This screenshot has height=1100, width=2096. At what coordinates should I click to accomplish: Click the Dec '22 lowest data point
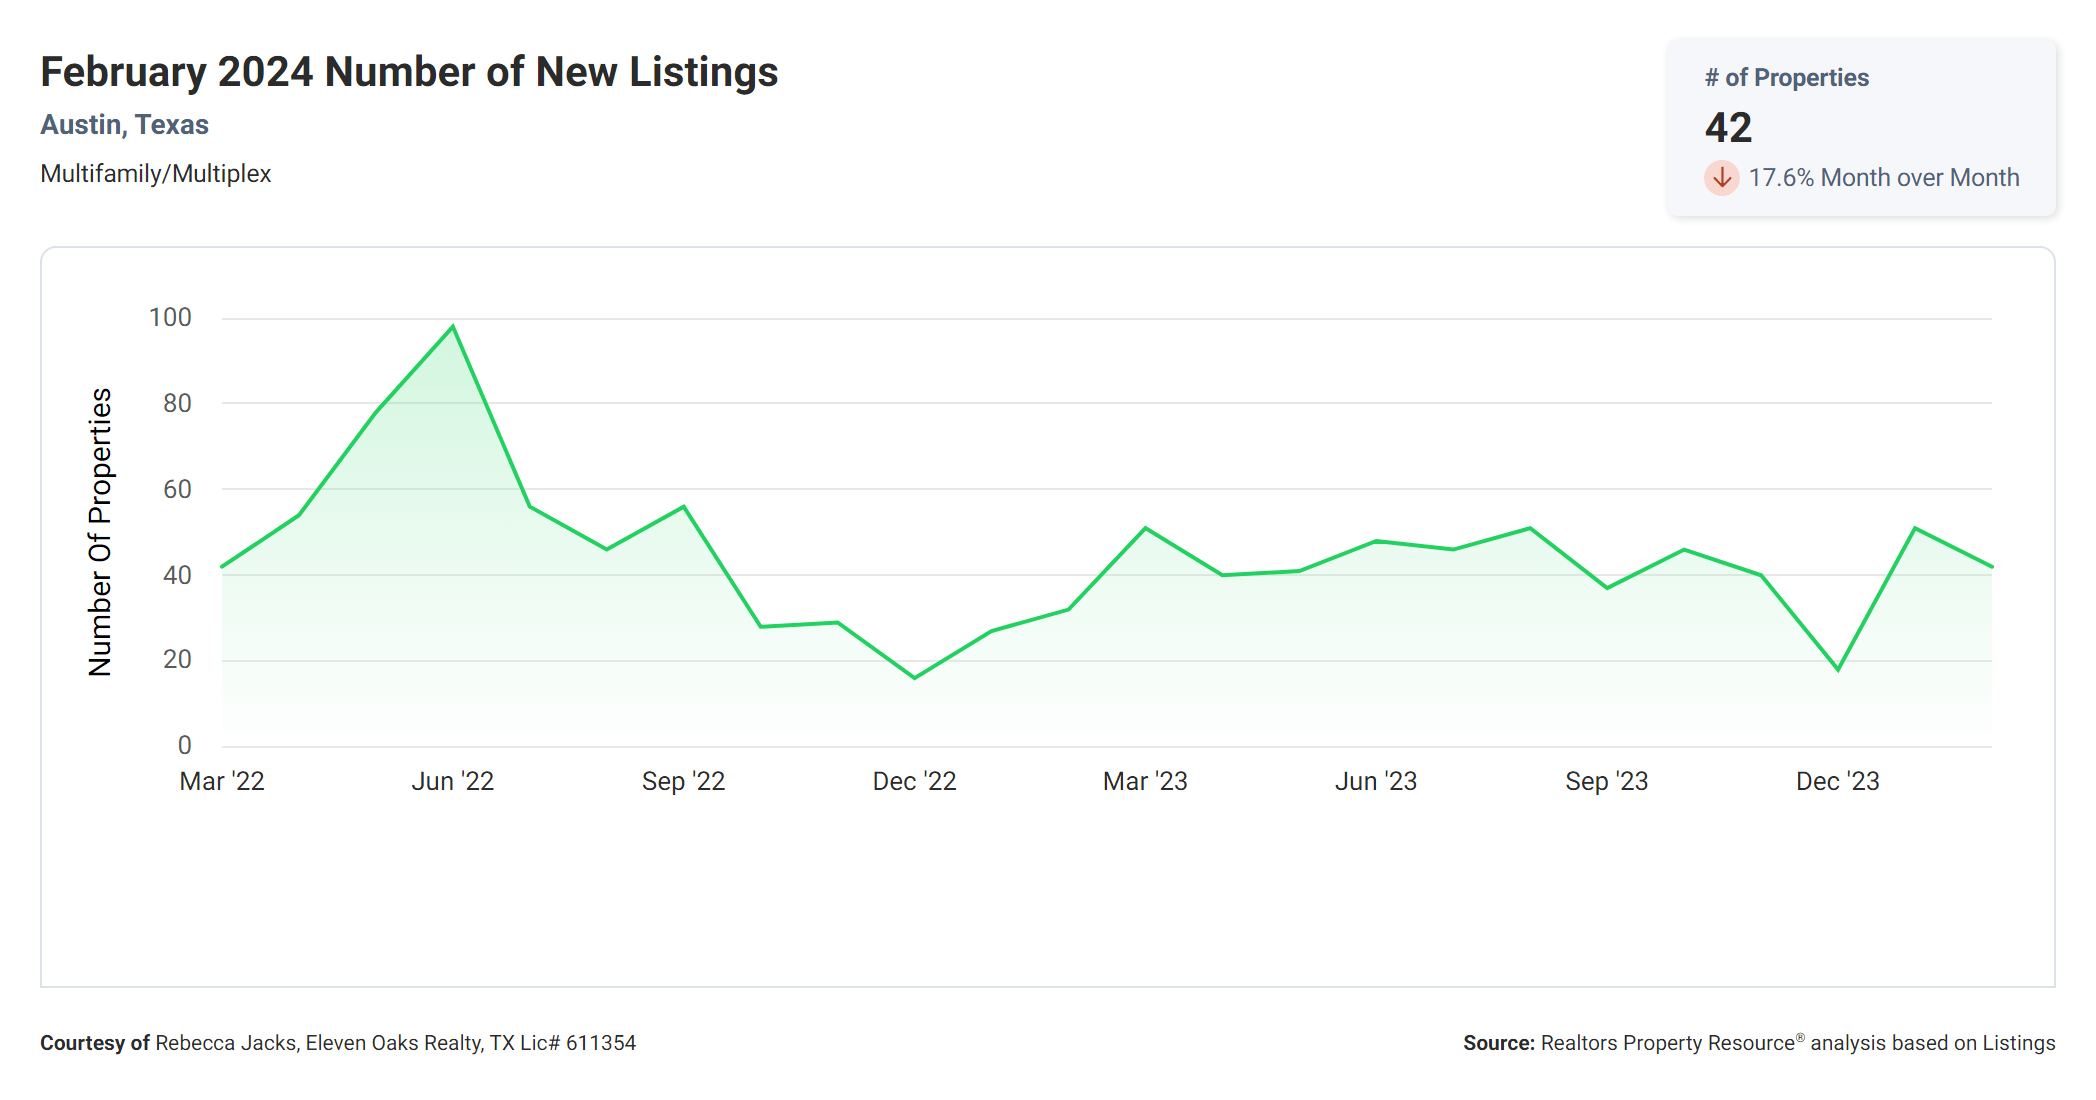914,678
